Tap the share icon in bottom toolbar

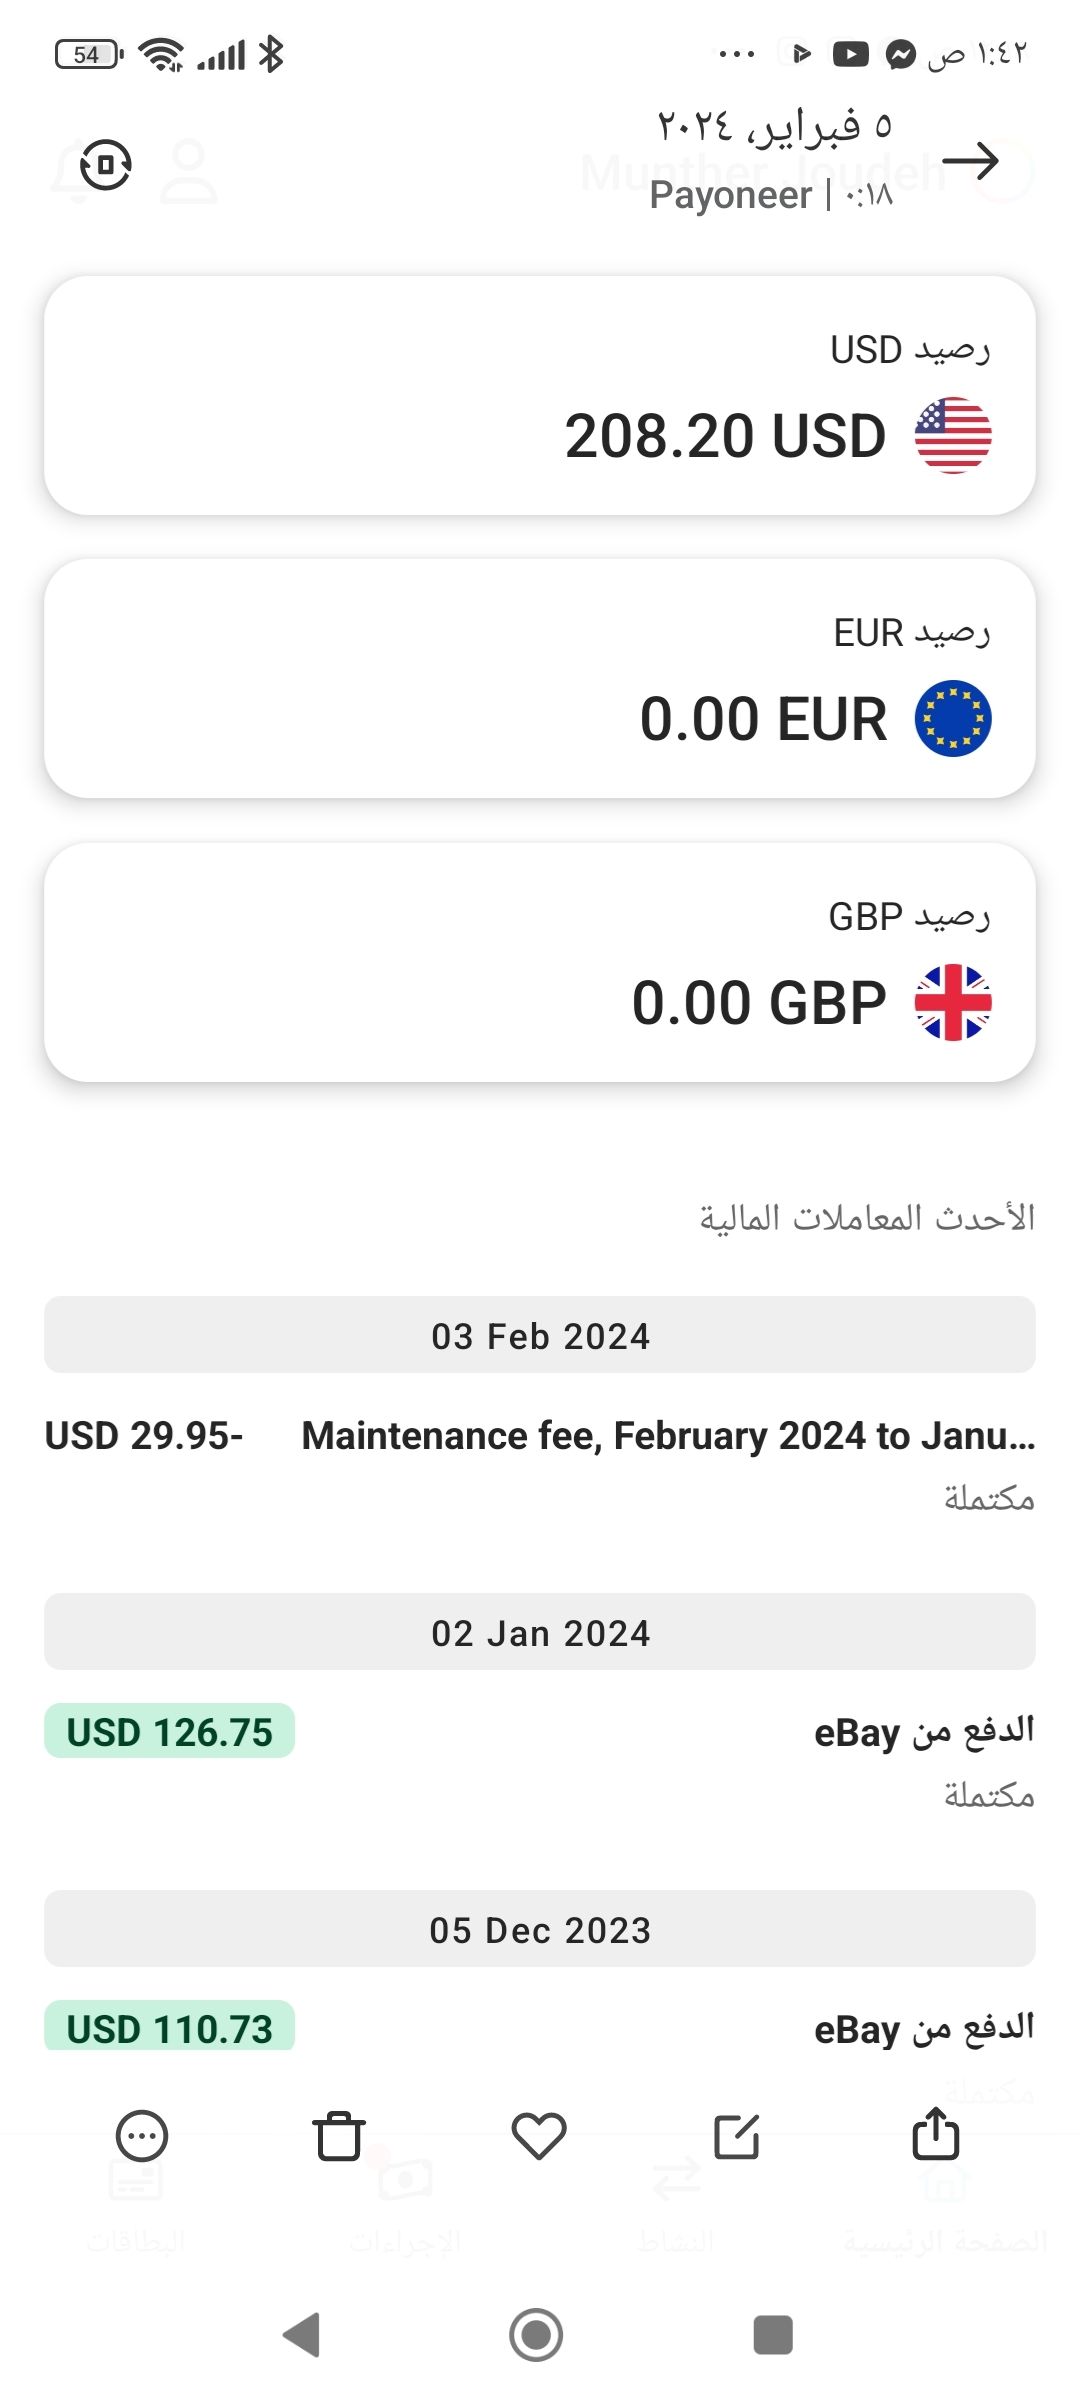pos(935,2135)
